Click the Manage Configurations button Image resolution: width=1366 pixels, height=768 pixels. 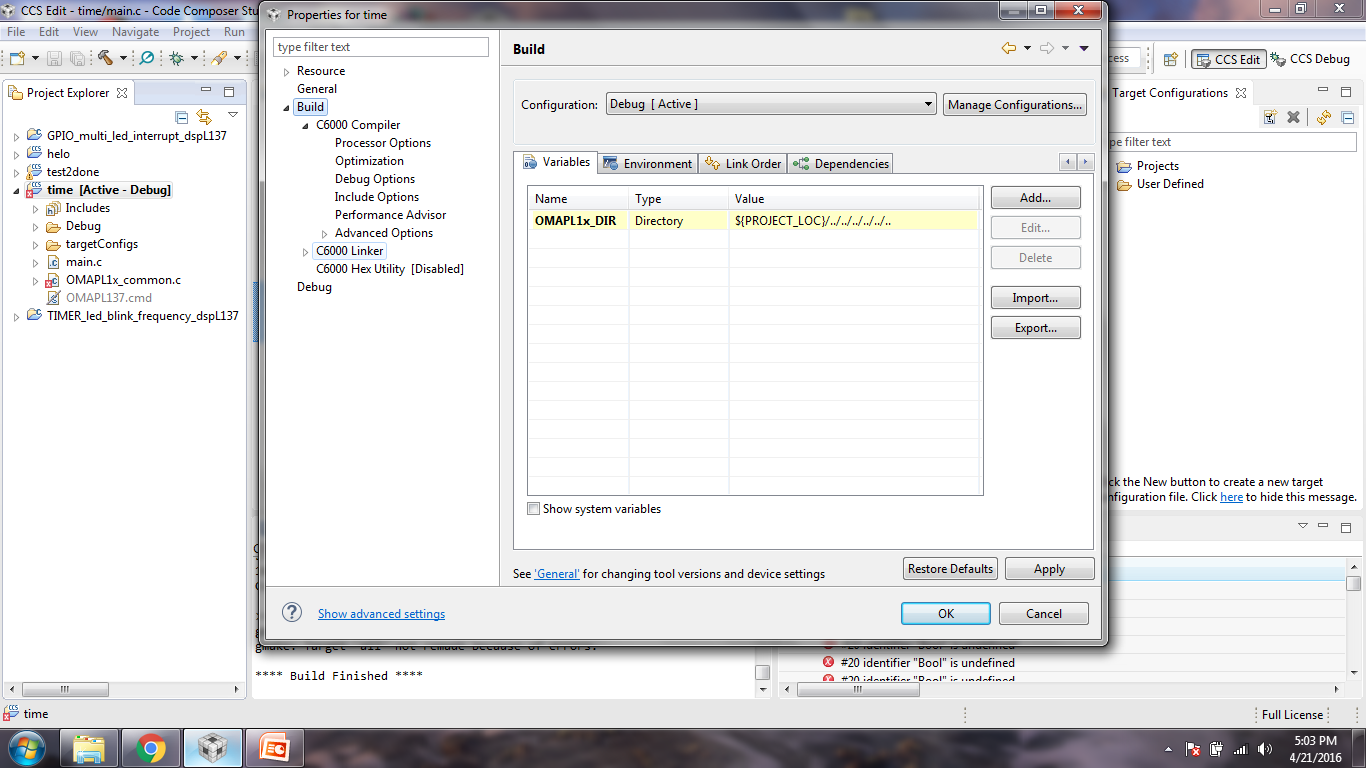(1014, 104)
